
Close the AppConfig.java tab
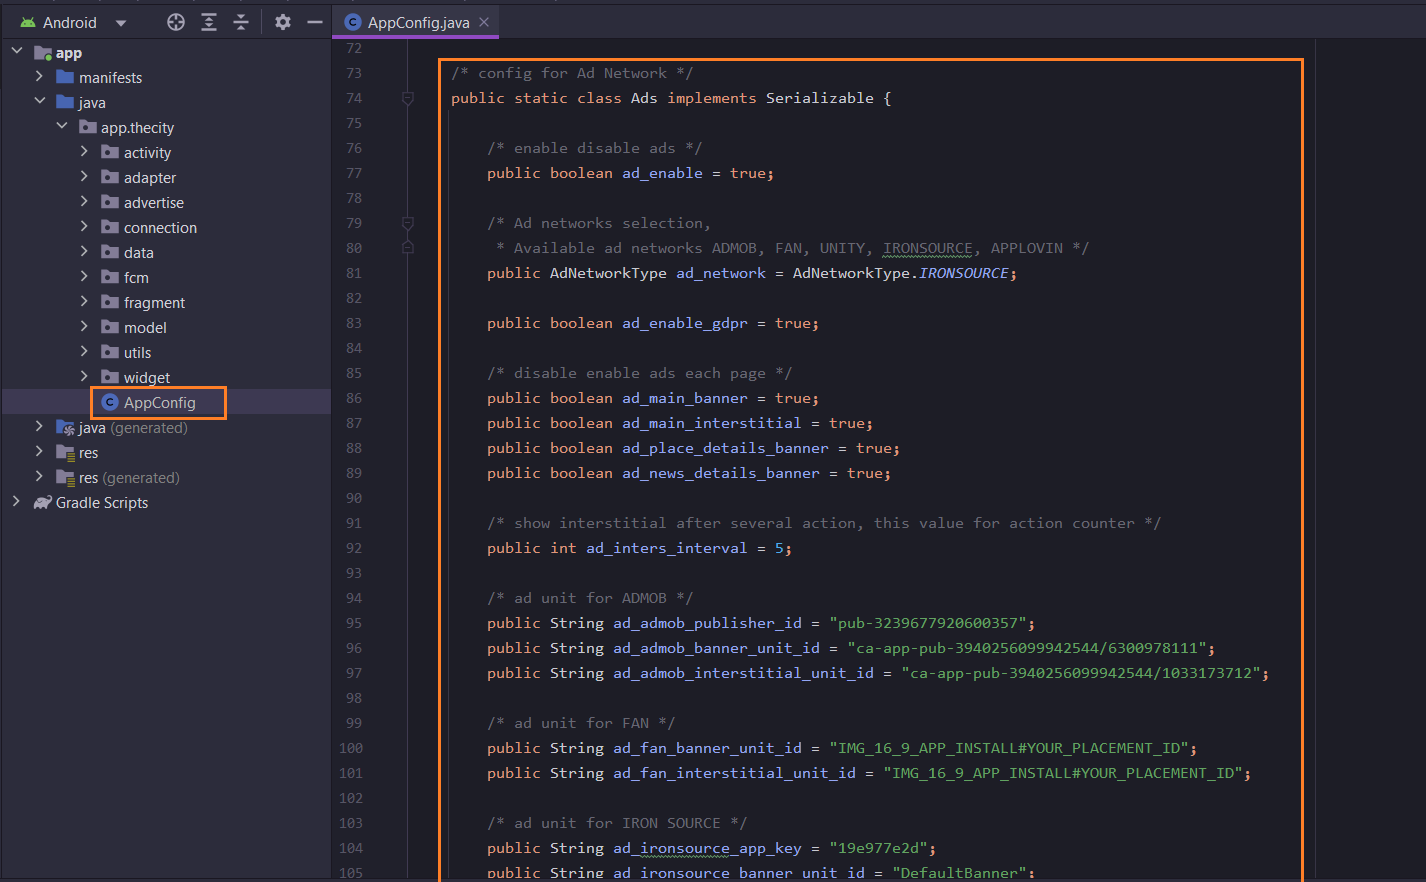pyautogui.click(x=484, y=22)
